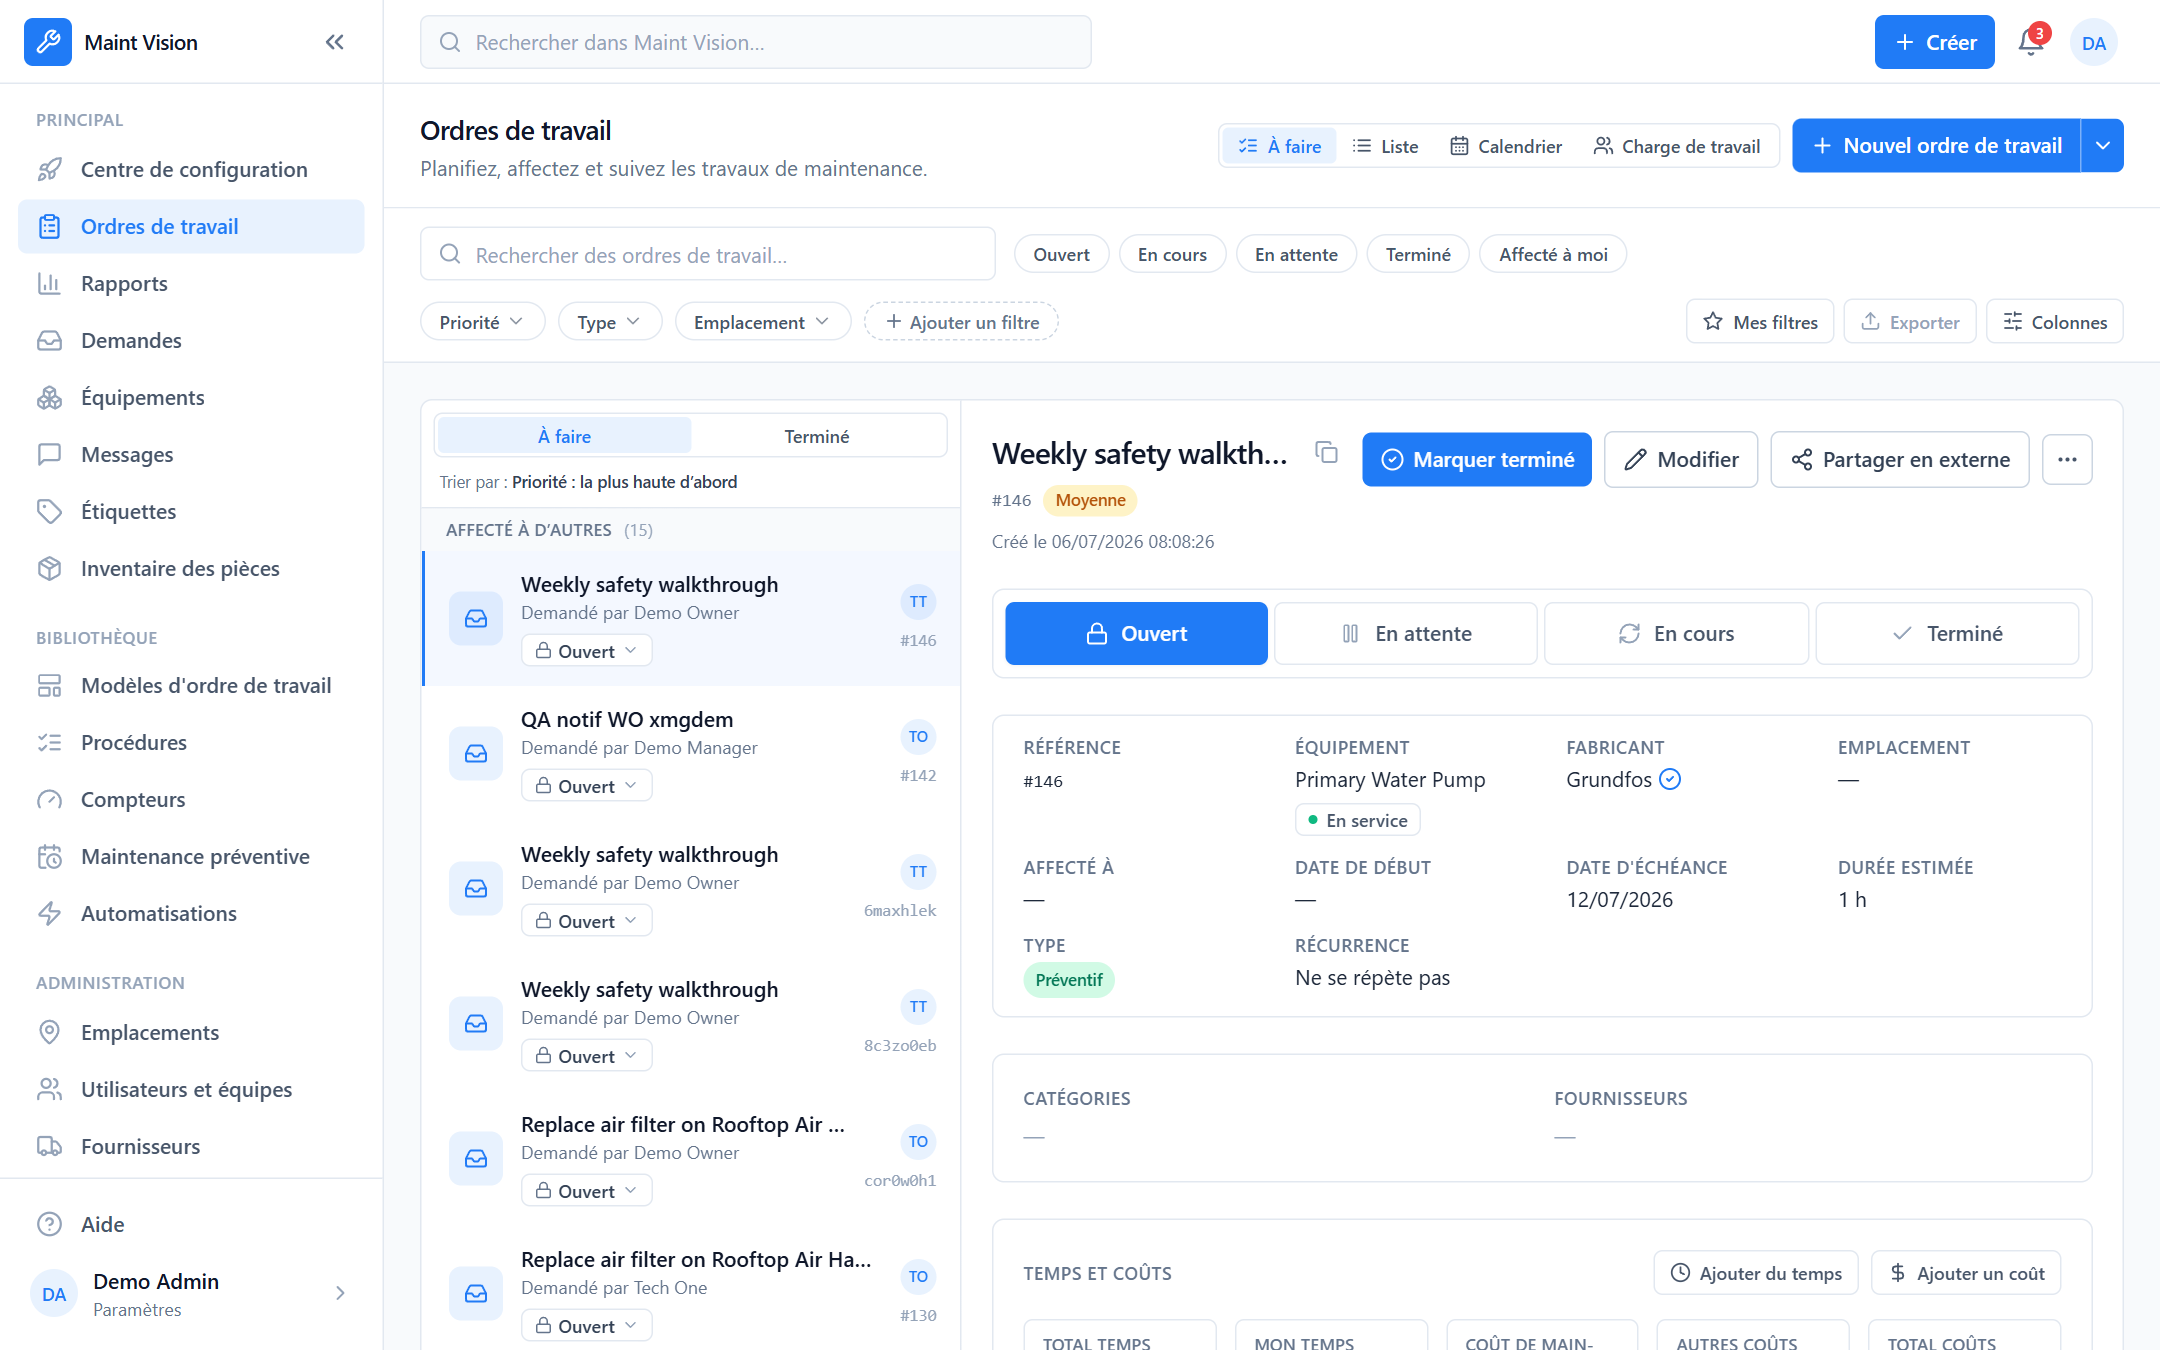
Task: Toggle the En attente quick filter chip
Action: tap(1296, 254)
